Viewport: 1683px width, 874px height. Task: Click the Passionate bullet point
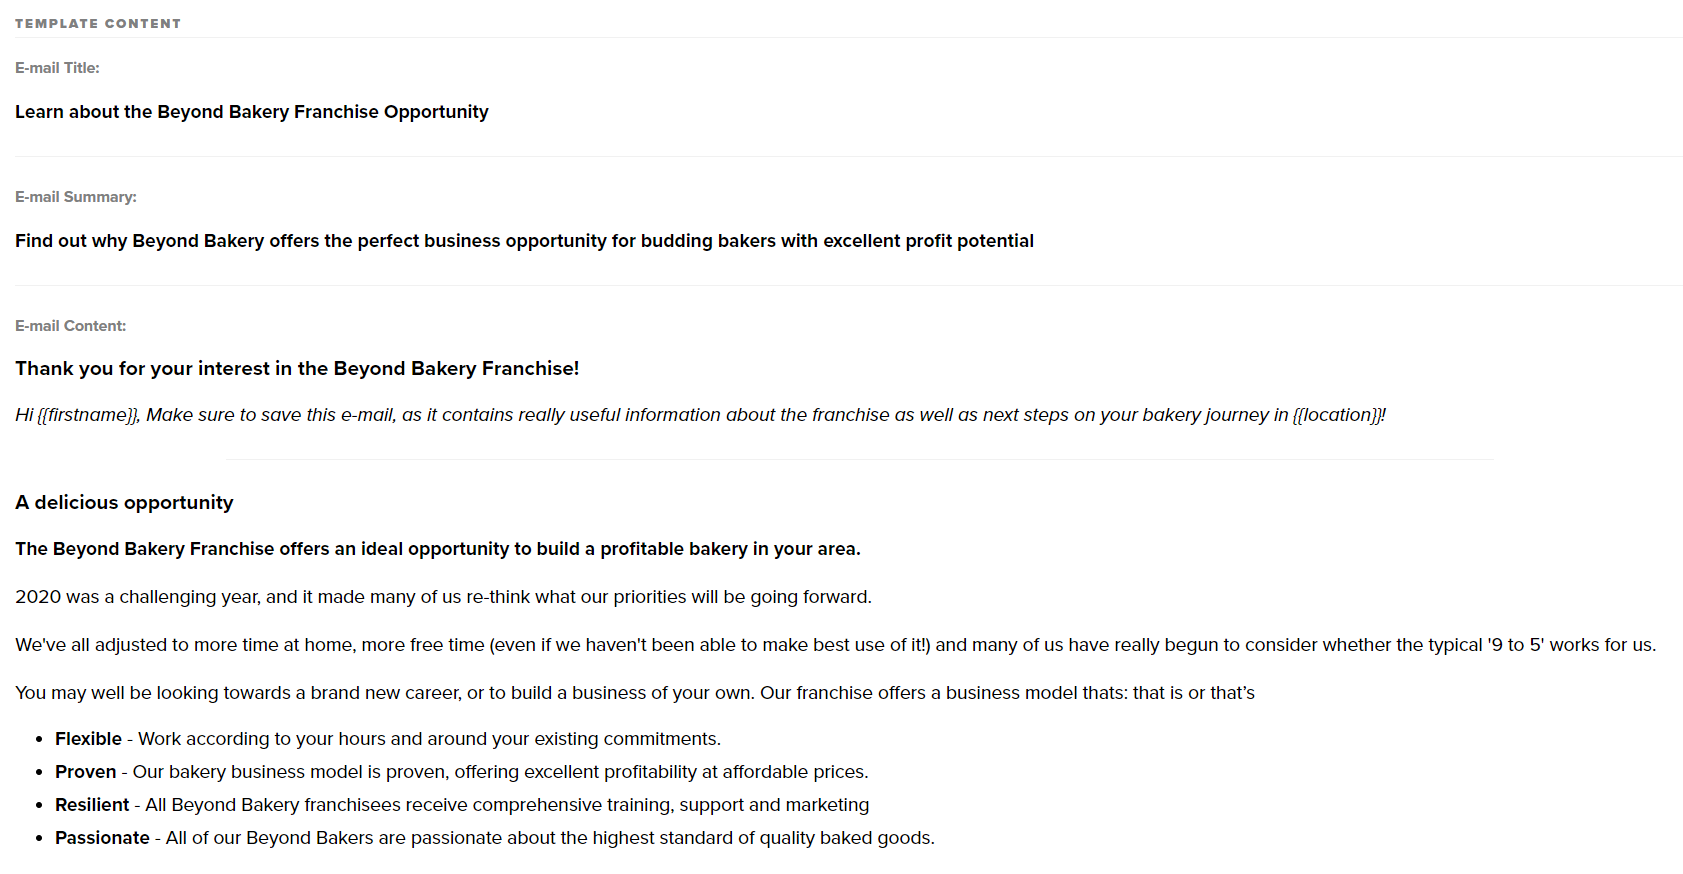coord(495,838)
